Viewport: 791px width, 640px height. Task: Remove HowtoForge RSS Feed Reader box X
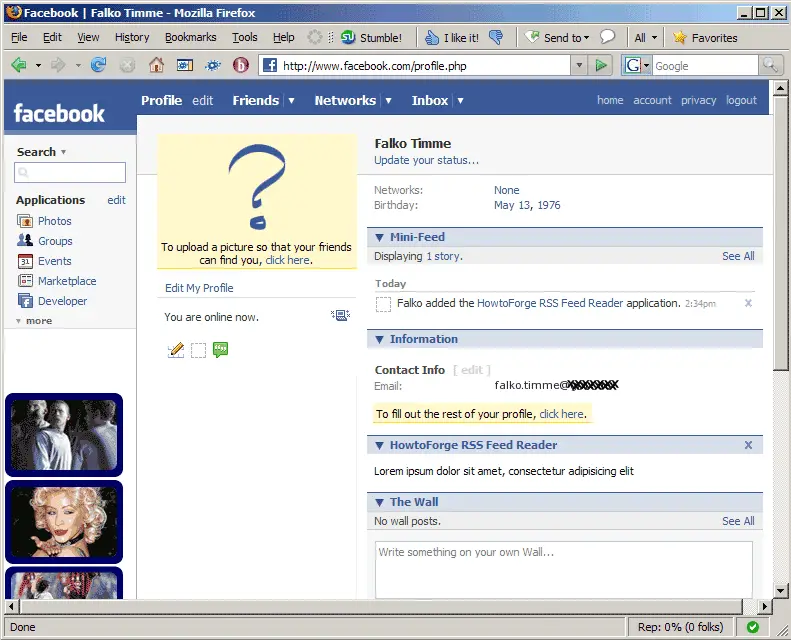pyautogui.click(x=748, y=445)
